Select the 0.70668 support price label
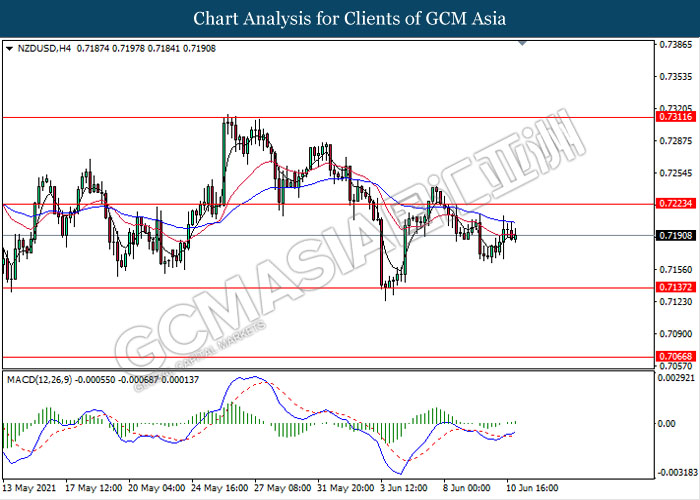The height and width of the screenshot is (500, 700). click(x=676, y=356)
